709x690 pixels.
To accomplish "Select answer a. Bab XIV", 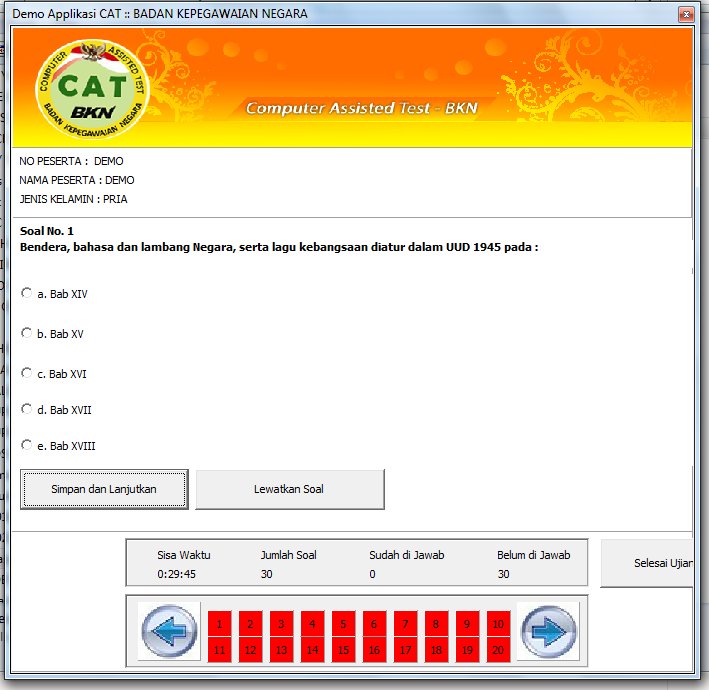I will (x=27, y=293).
